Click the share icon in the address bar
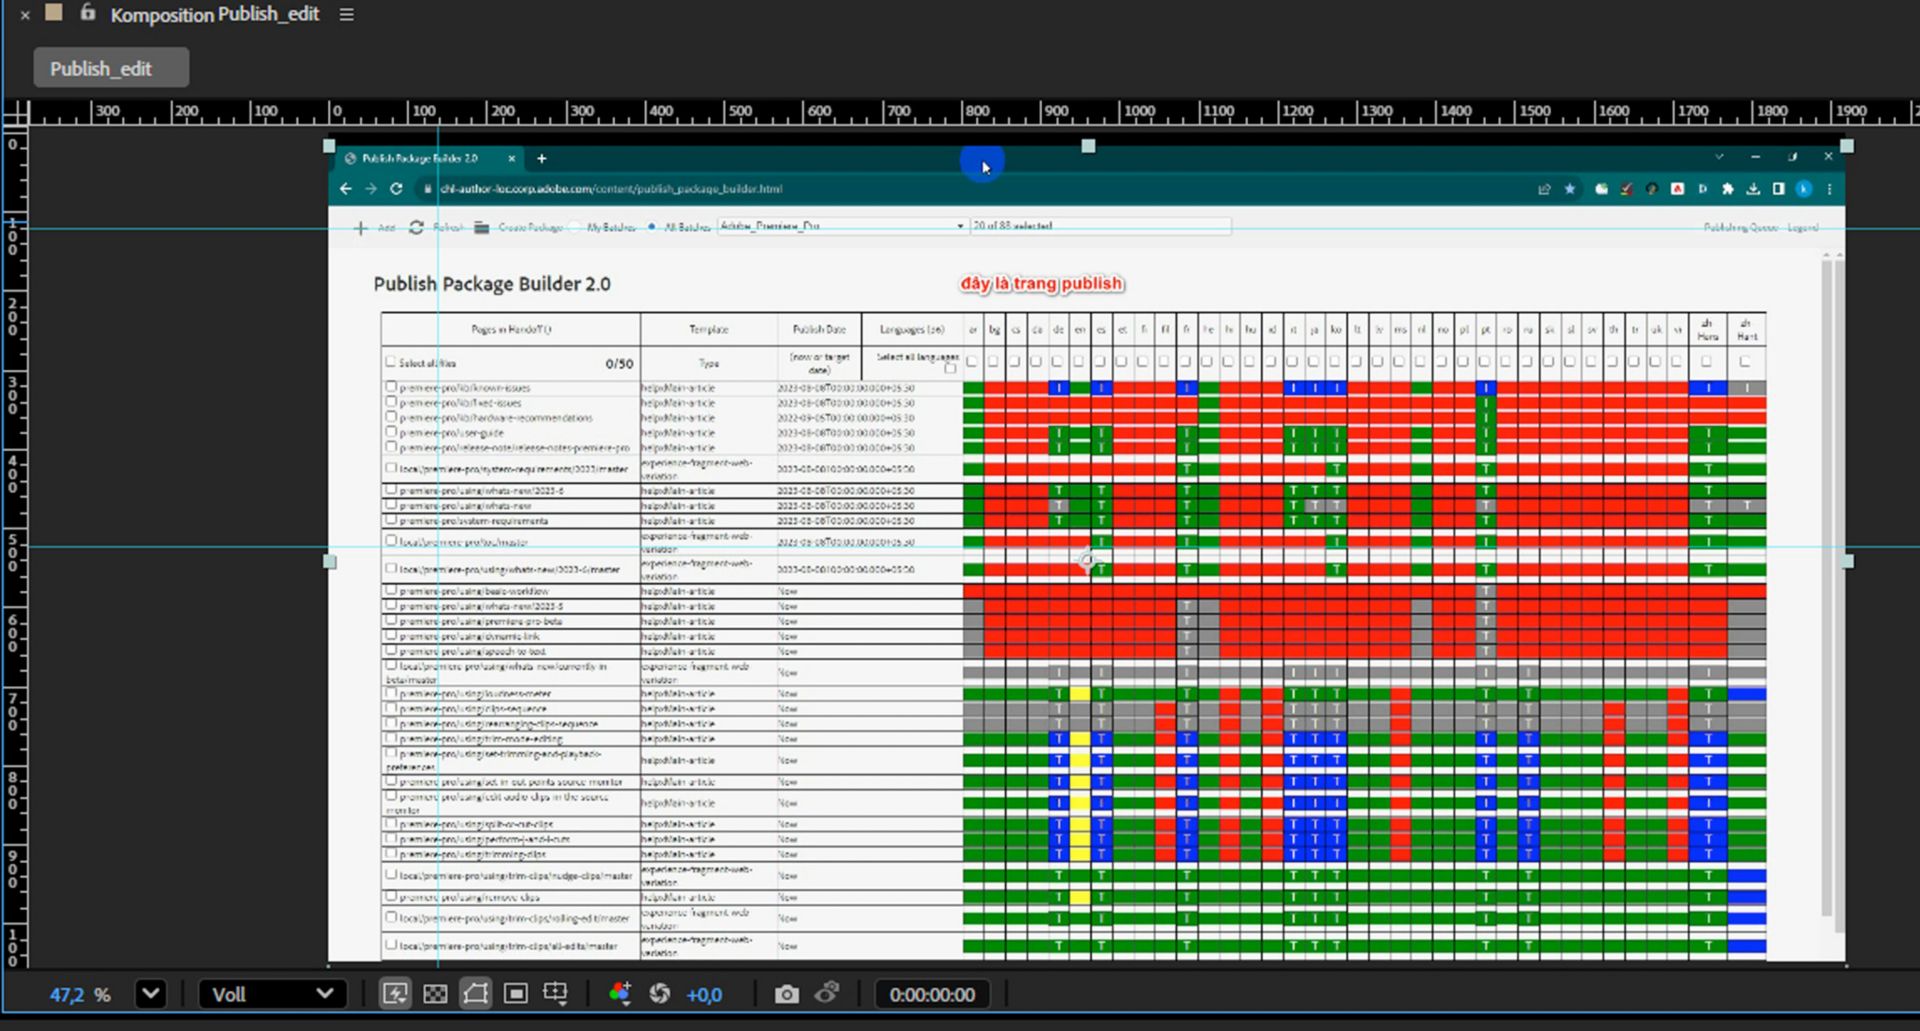Screen dimensions: 1920x1031 [x=1545, y=189]
